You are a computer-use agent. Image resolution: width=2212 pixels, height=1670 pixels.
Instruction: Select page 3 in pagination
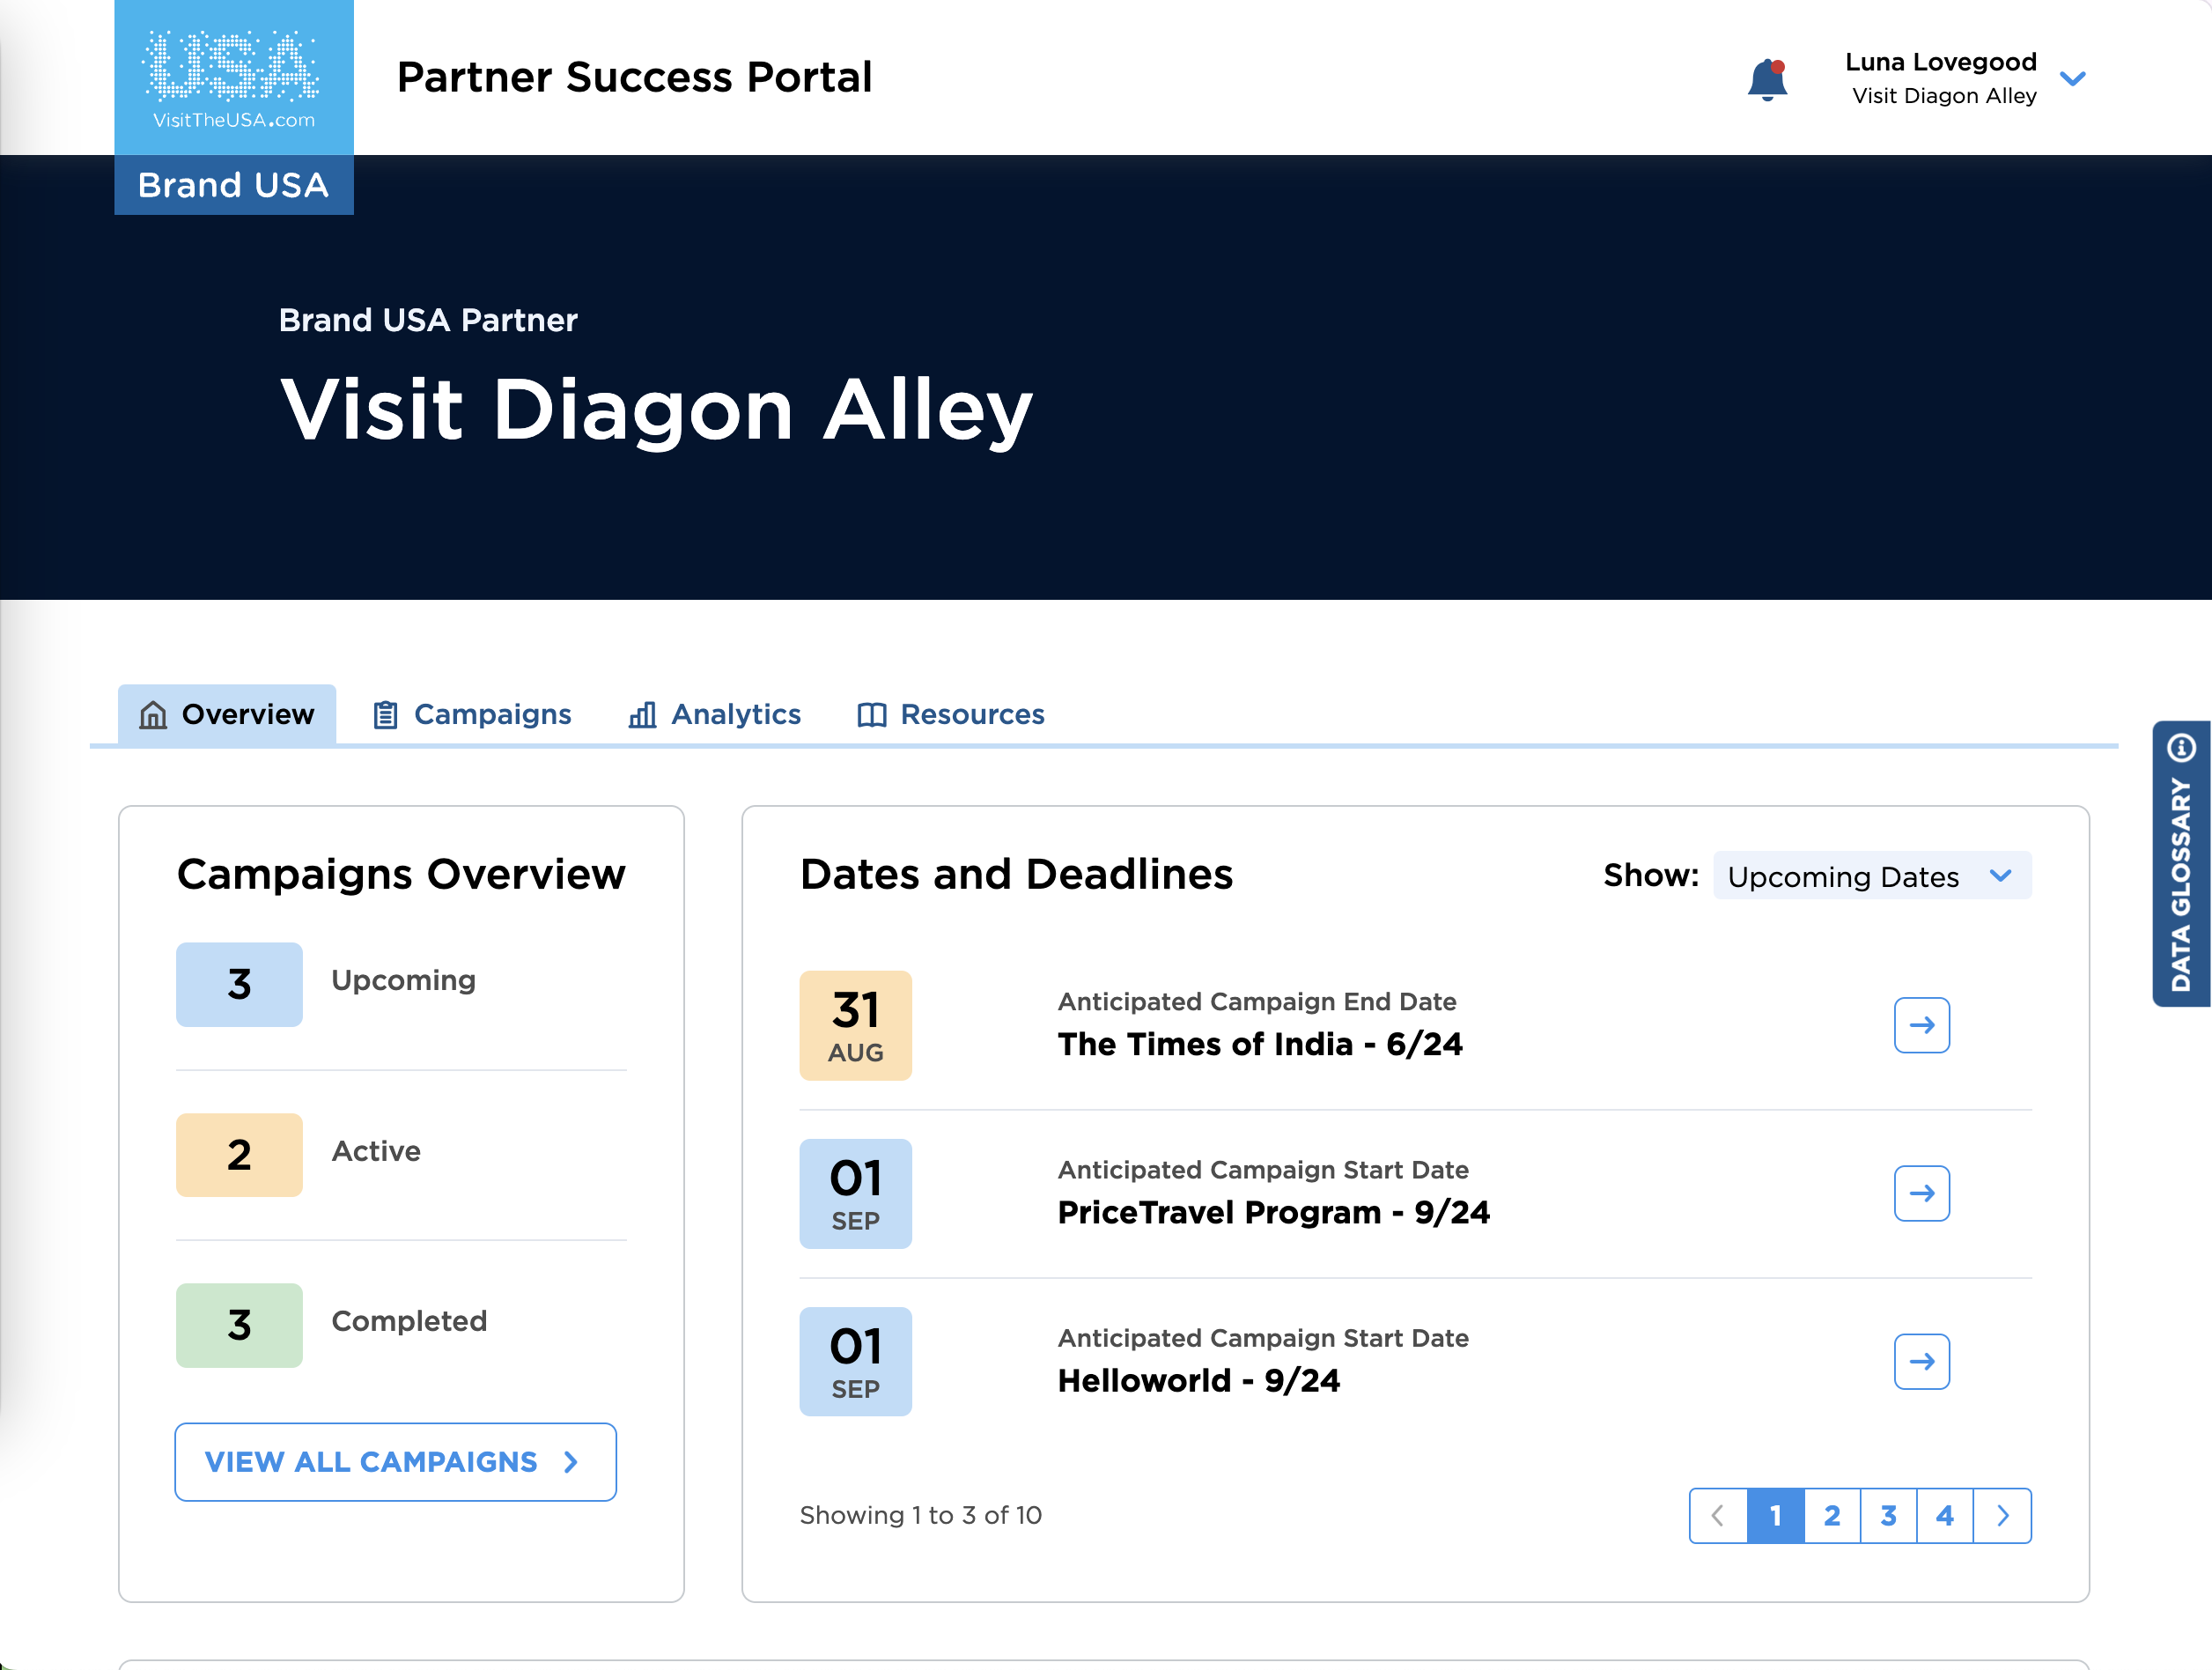click(1889, 1516)
